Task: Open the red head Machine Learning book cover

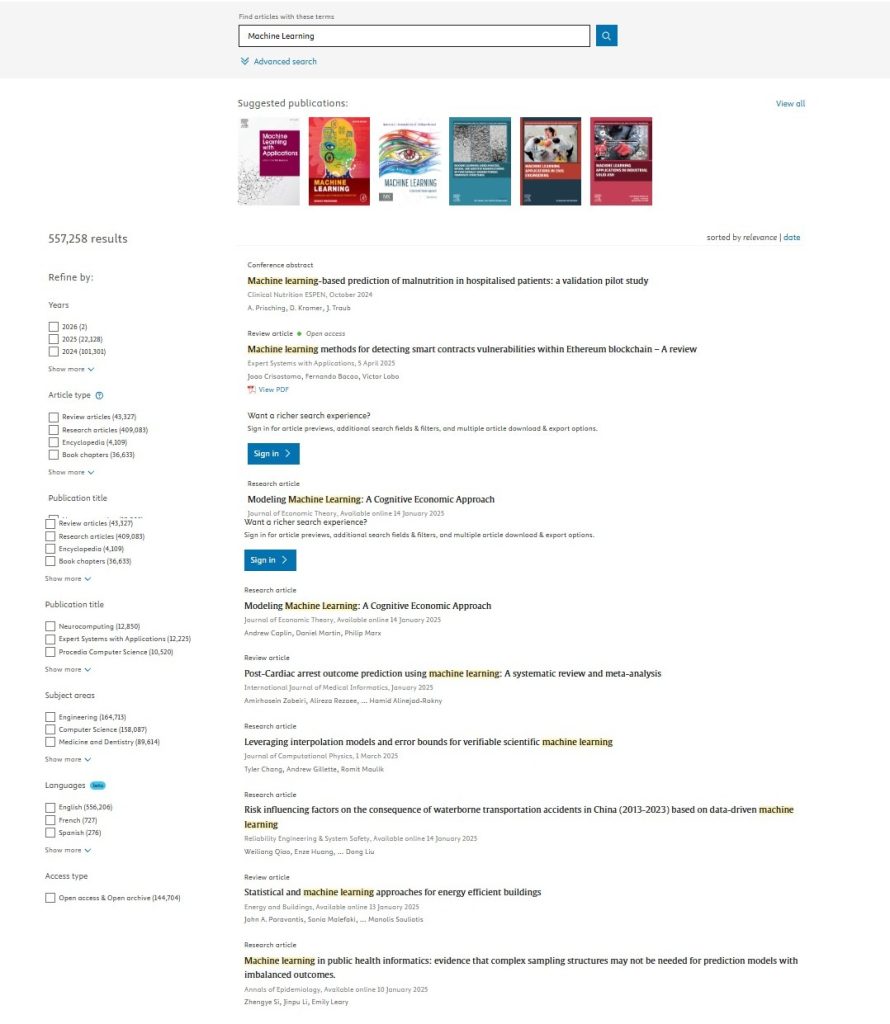Action: click(339, 161)
